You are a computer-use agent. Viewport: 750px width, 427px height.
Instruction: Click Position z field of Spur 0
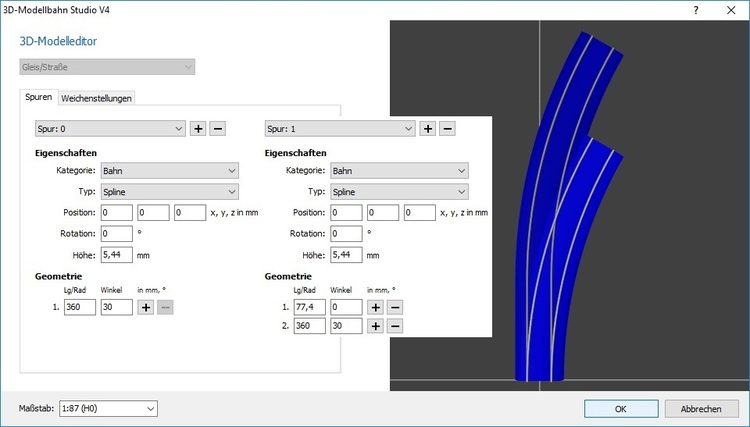tap(190, 213)
